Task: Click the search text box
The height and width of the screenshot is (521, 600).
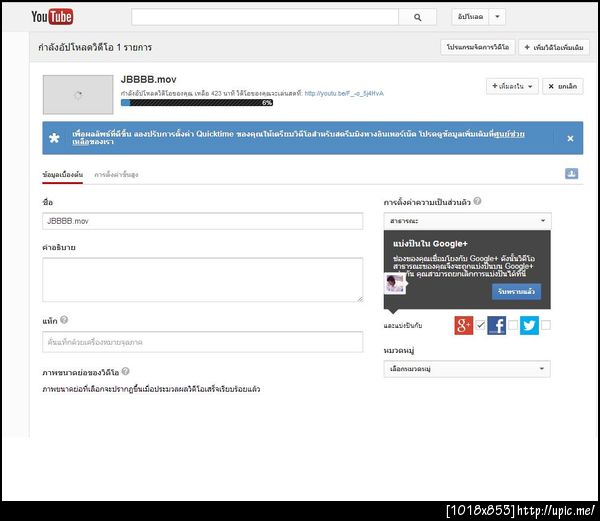Action: [265, 17]
